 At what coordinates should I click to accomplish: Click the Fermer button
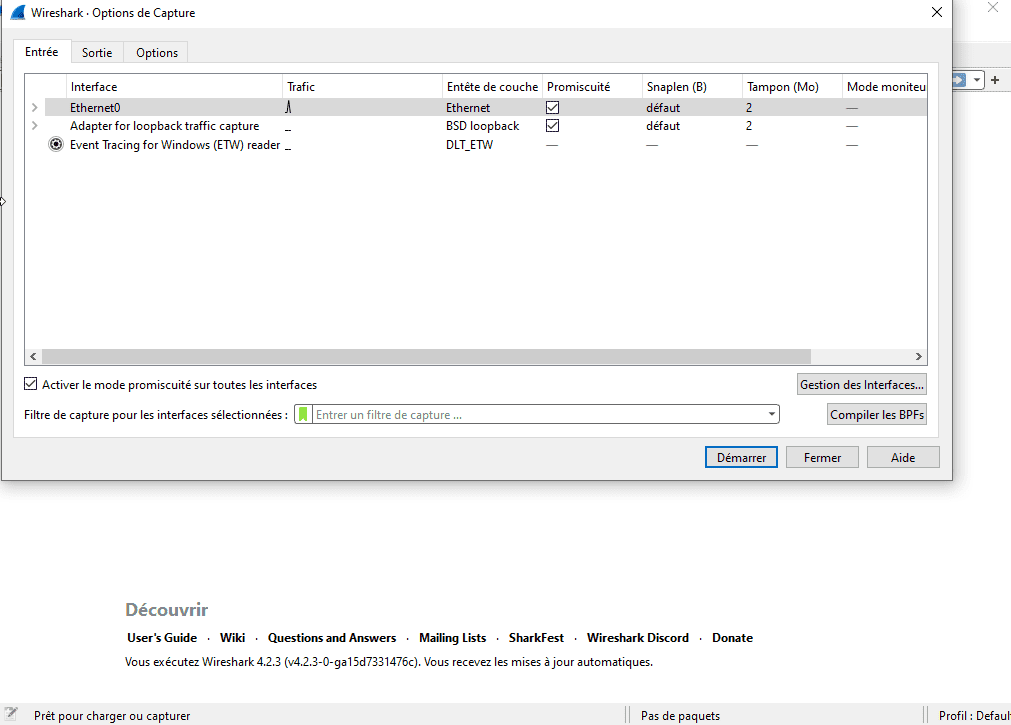click(x=823, y=457)
